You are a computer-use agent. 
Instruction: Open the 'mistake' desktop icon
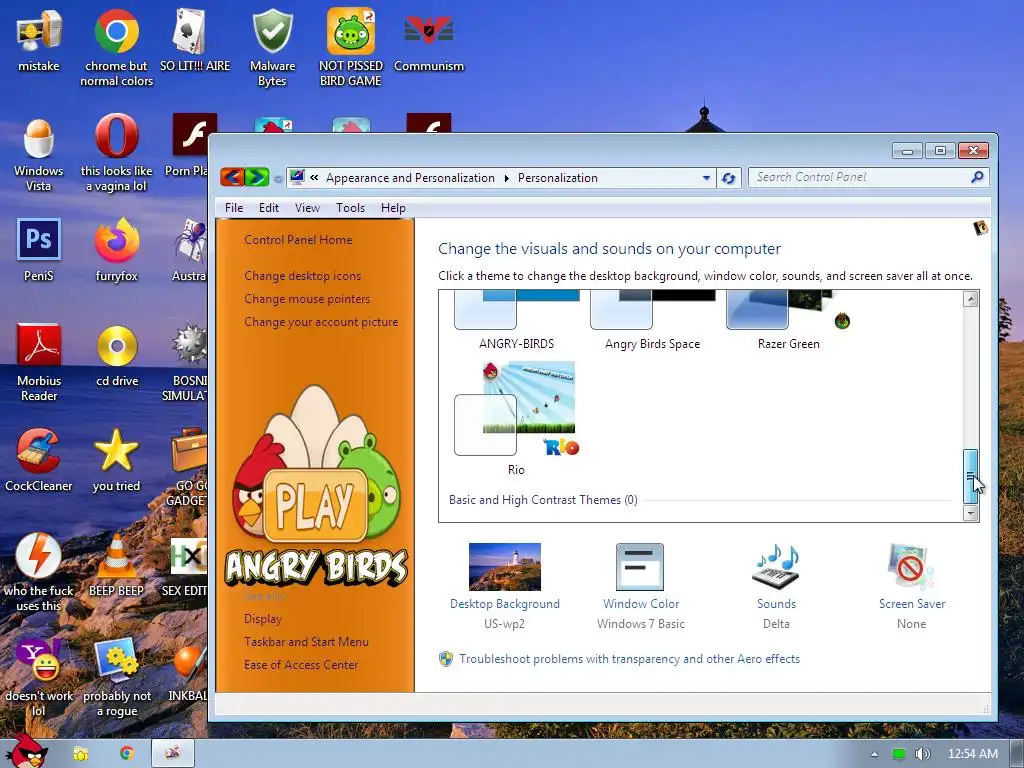39,40
